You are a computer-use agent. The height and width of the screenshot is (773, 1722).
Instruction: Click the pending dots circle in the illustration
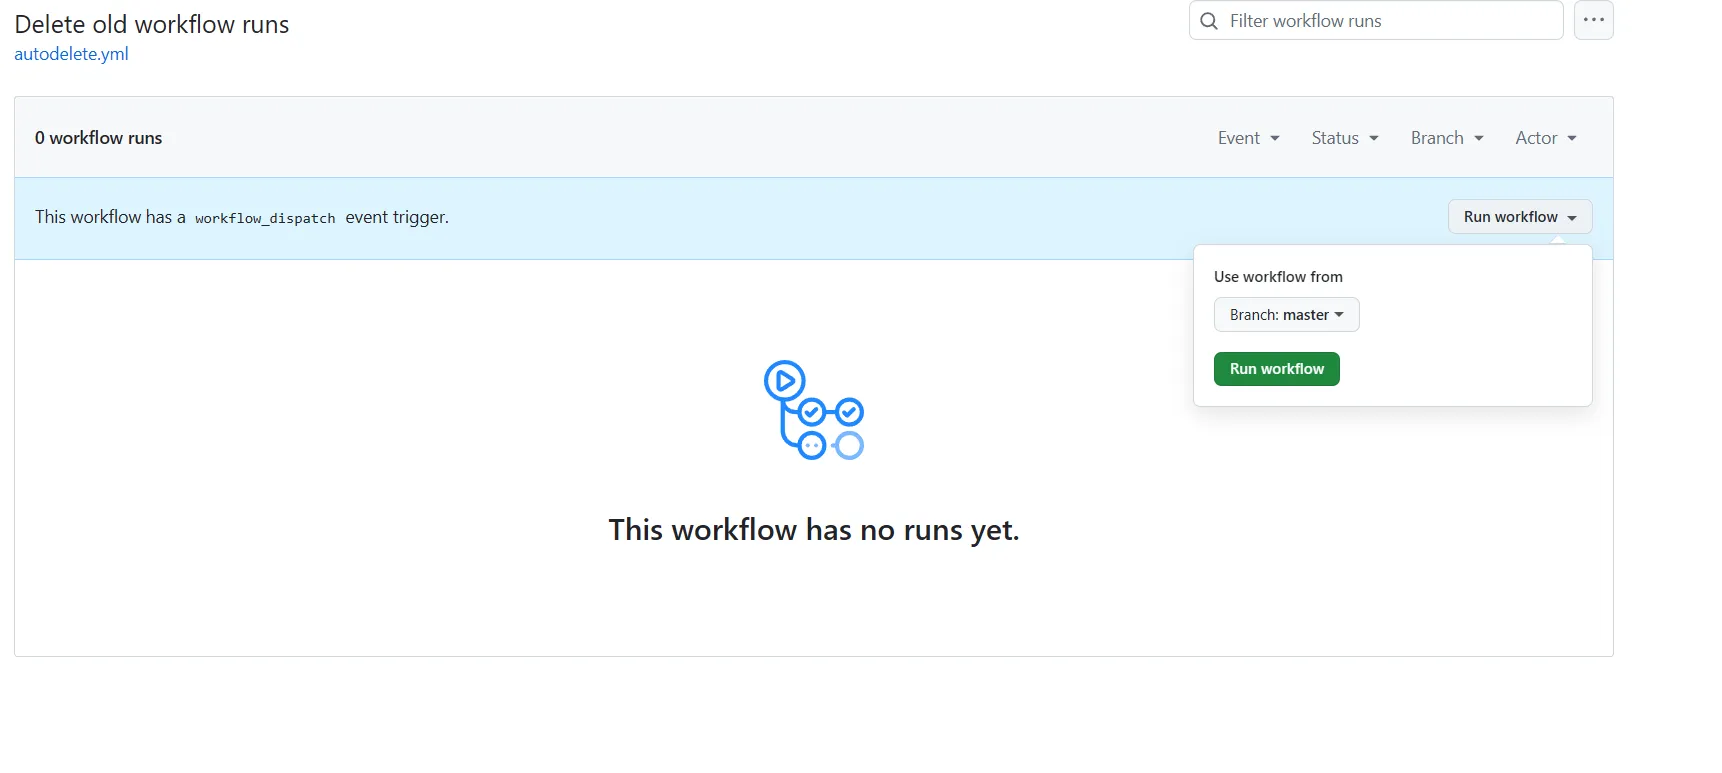812,446
